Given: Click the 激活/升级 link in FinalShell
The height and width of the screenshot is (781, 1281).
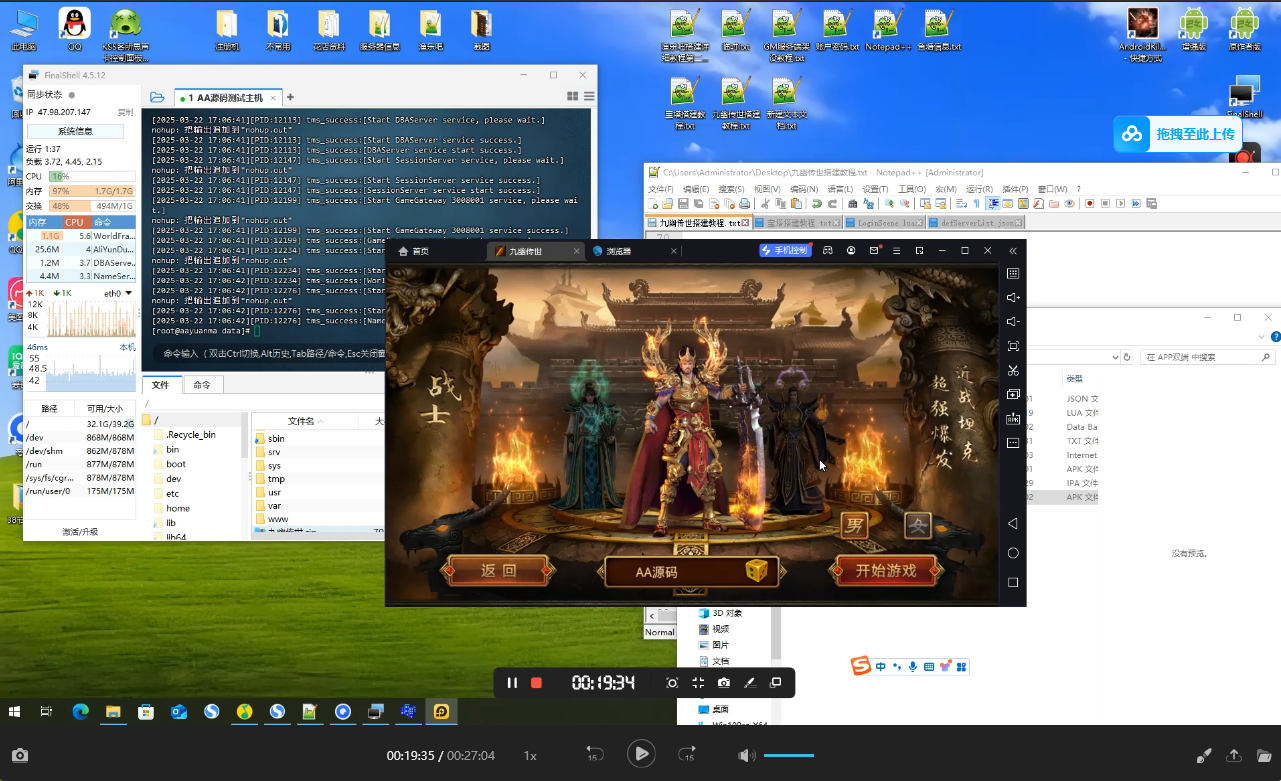Looking at the screenshot, I should click(80, 532).
